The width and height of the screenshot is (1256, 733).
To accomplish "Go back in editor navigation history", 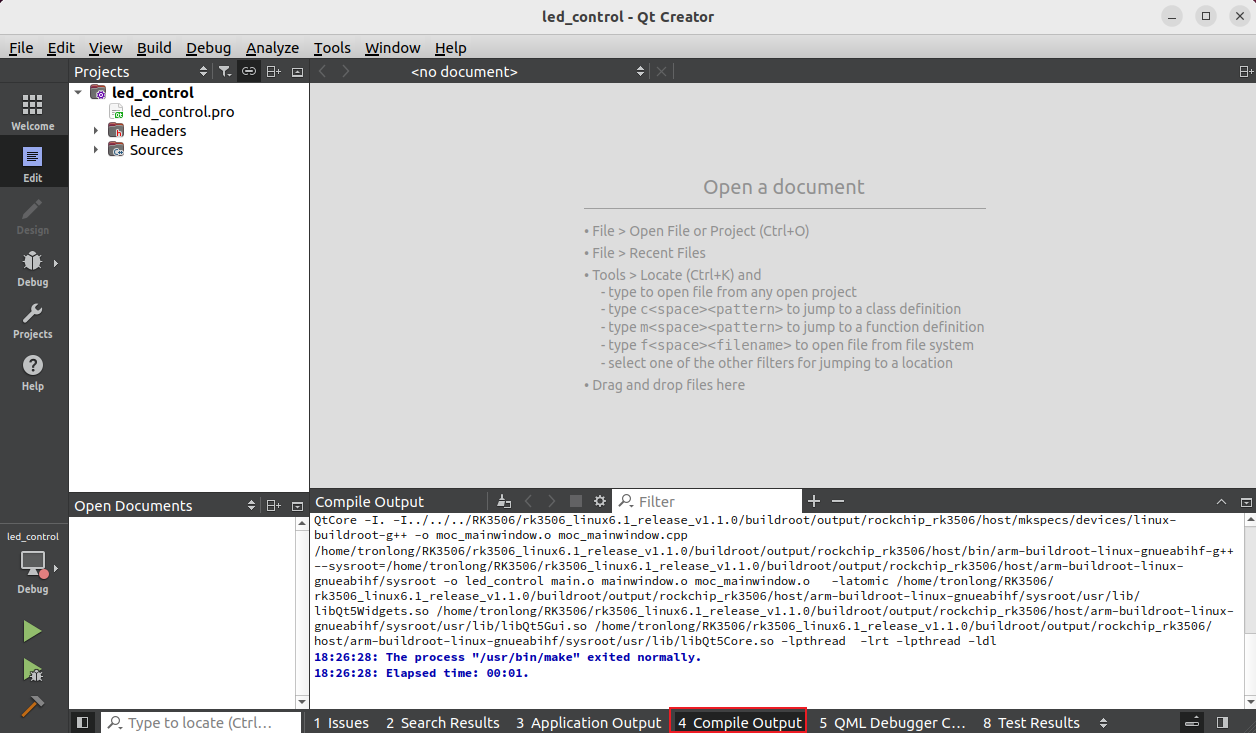I will pos(322,72).
